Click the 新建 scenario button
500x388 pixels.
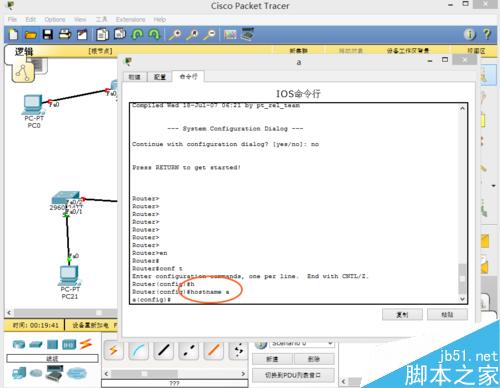point(272,359)
